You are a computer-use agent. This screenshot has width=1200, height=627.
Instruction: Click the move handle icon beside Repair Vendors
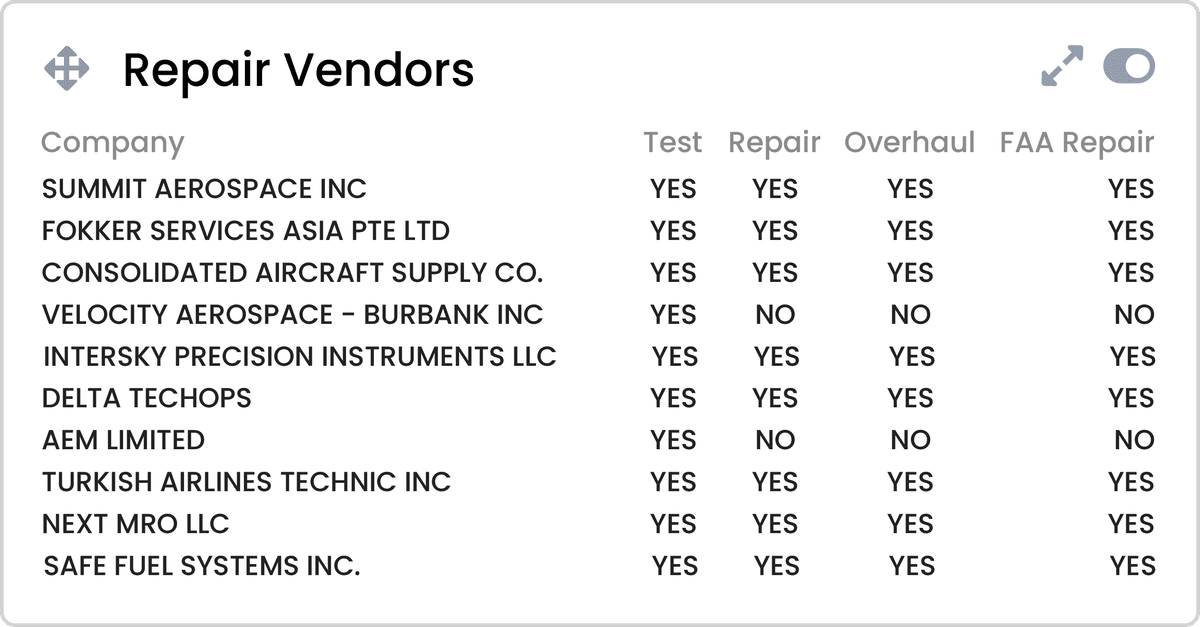[x=66, y=69]
